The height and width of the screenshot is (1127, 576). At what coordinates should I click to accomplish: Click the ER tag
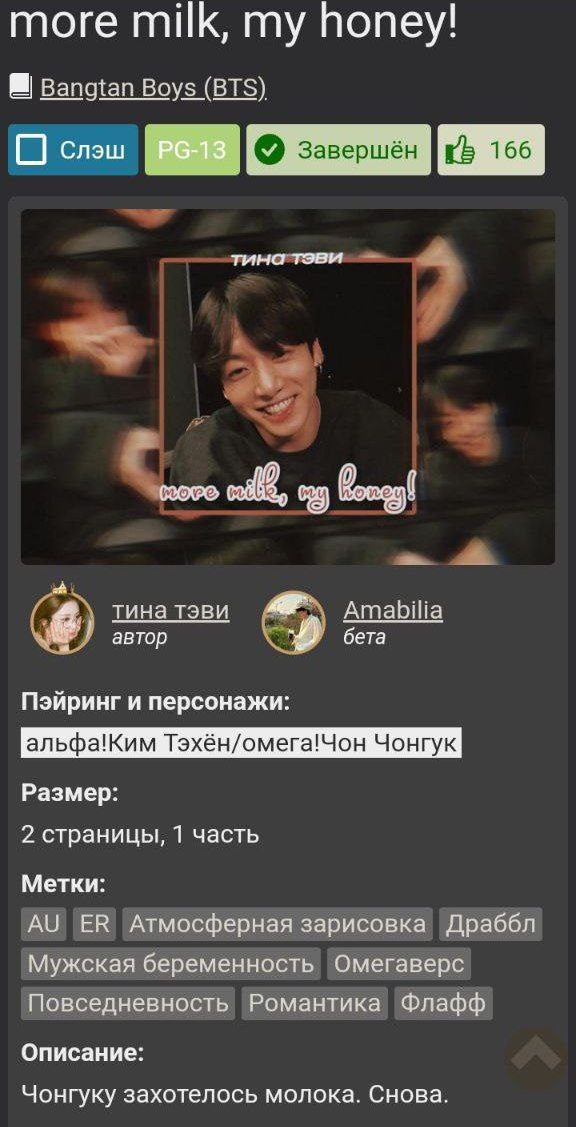point(94,924)
